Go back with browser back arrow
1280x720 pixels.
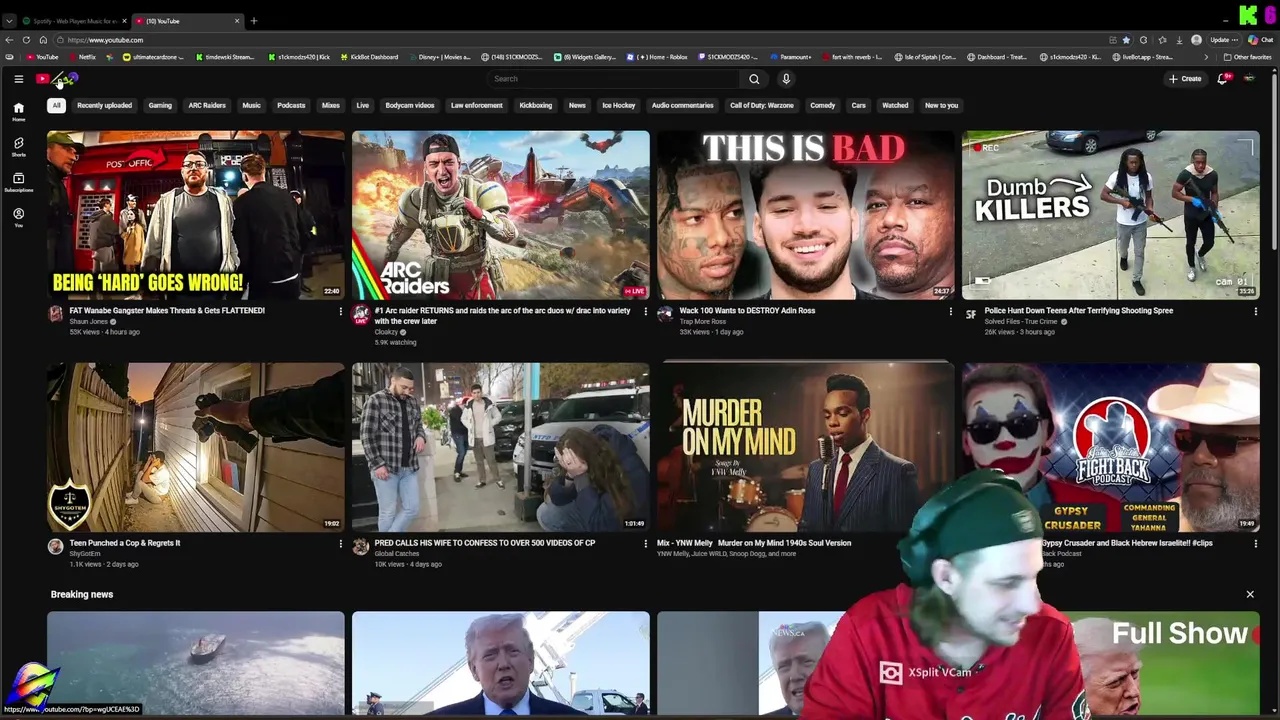(x=9, y=40)
